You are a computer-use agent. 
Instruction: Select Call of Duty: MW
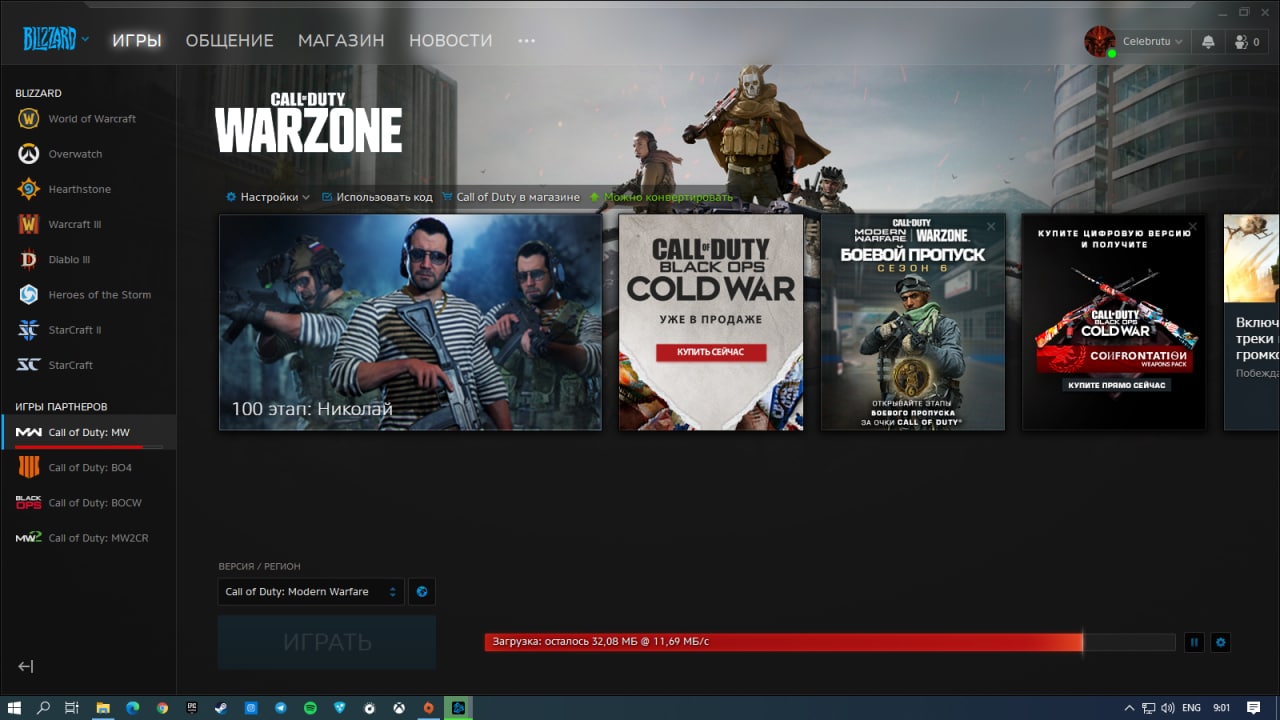point(88,432)
